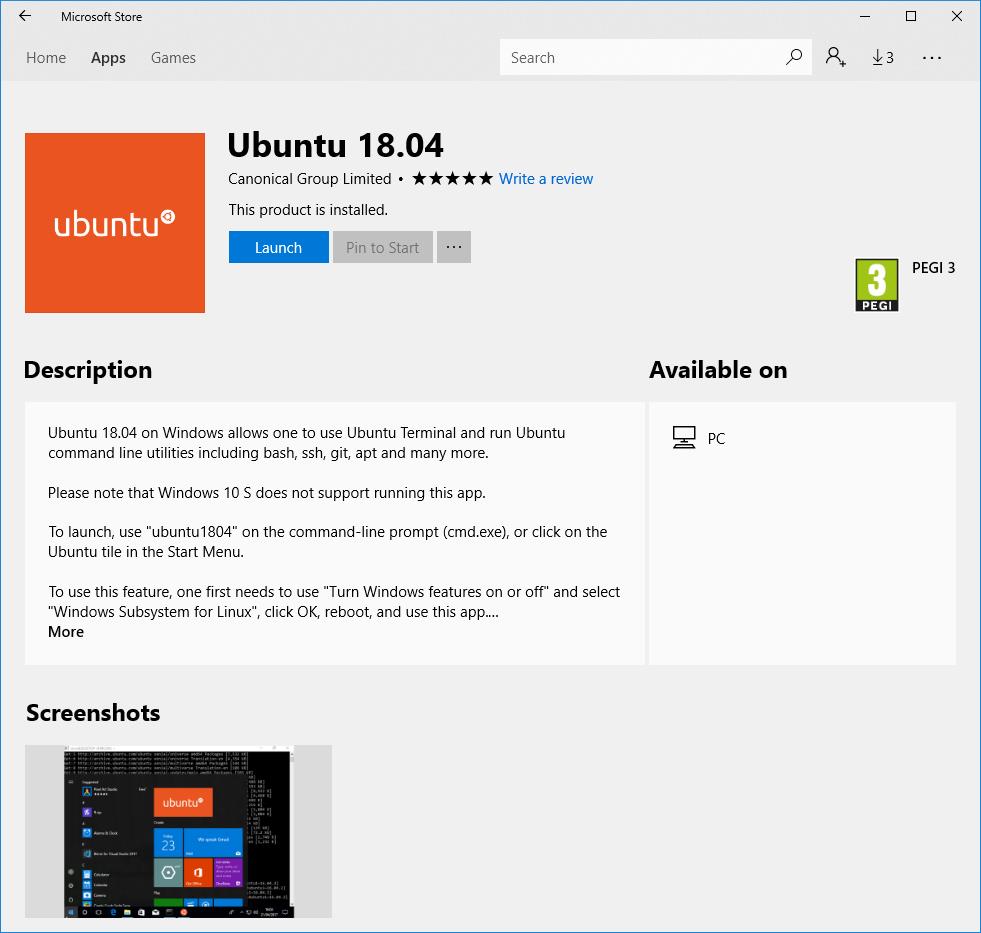Viewport: 981px width, 933px height.
Task: Click the PEGI 3 rating badge
Action: point(877,285)
